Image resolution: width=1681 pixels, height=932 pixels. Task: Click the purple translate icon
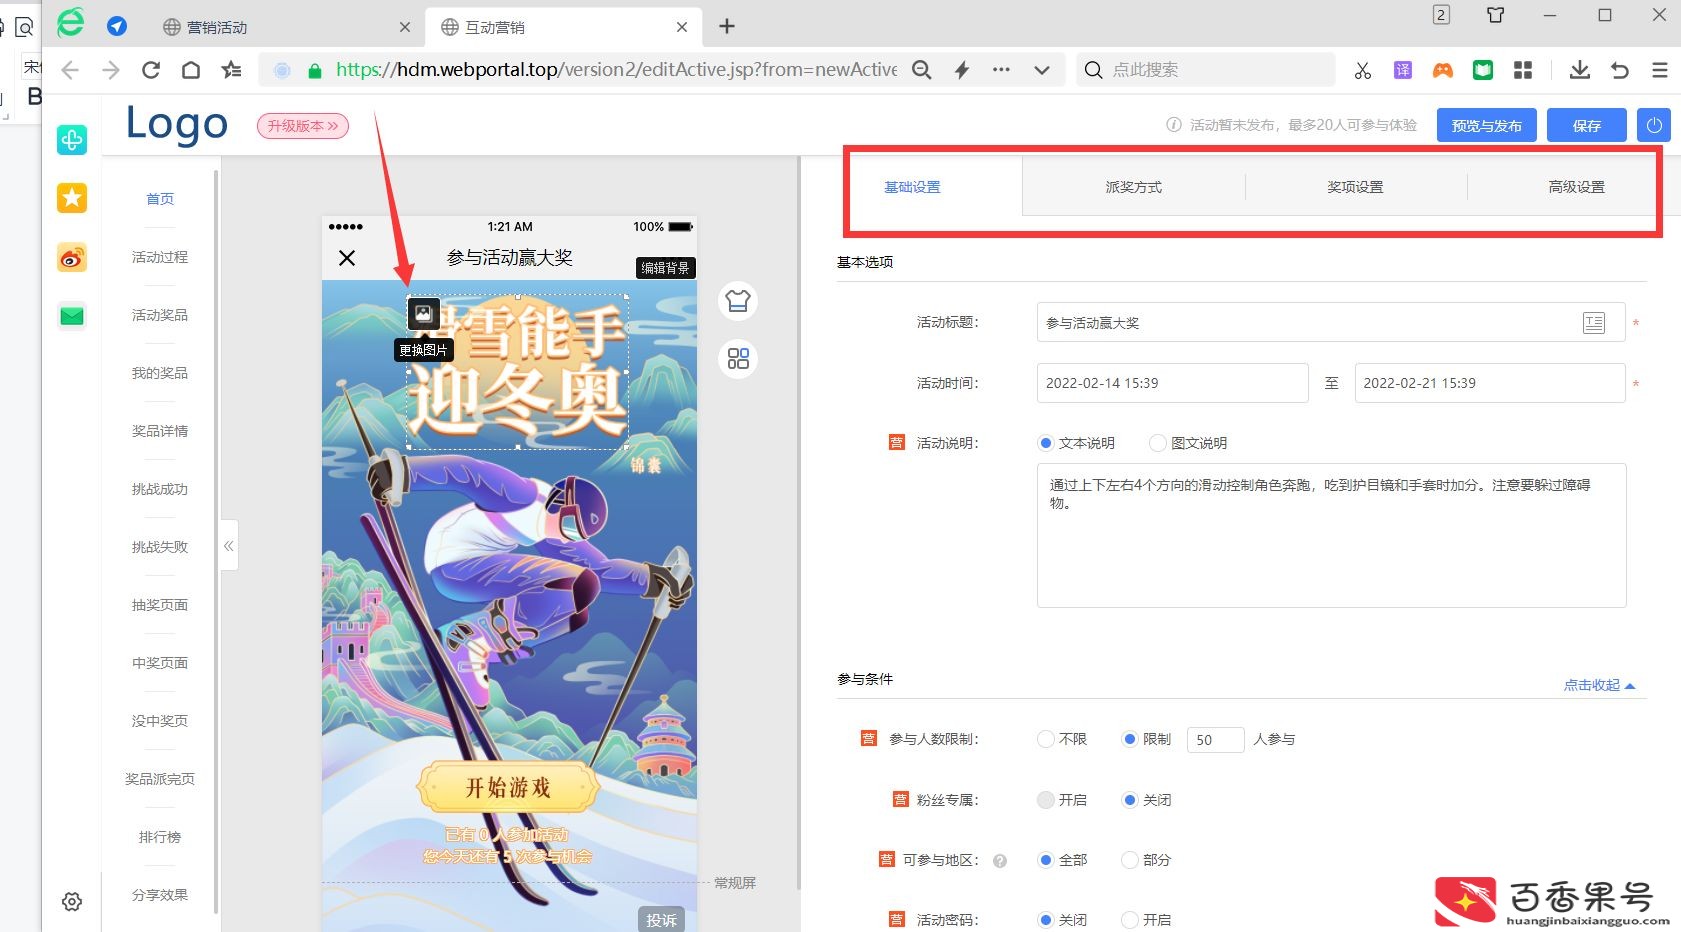point(1403,70)
